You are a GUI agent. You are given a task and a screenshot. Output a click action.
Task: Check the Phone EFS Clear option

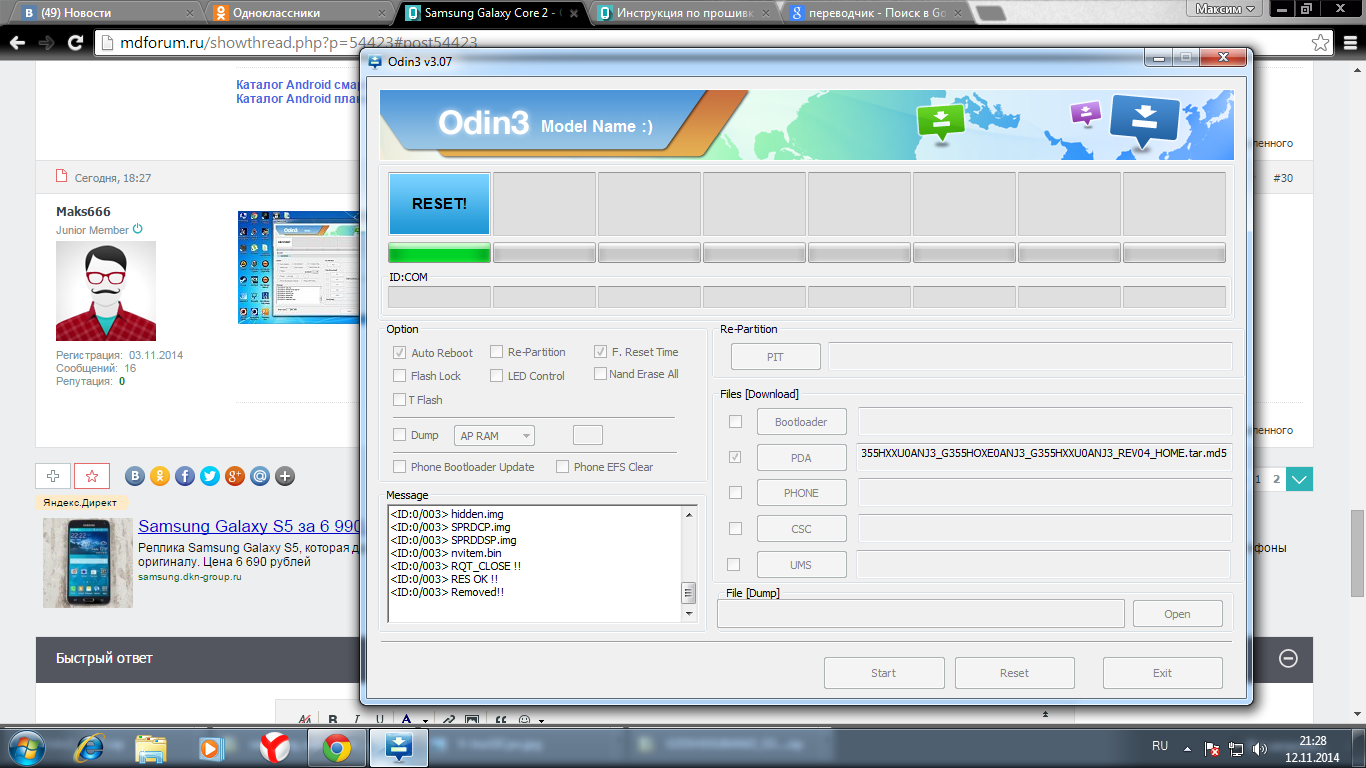[x=563, y=467]
